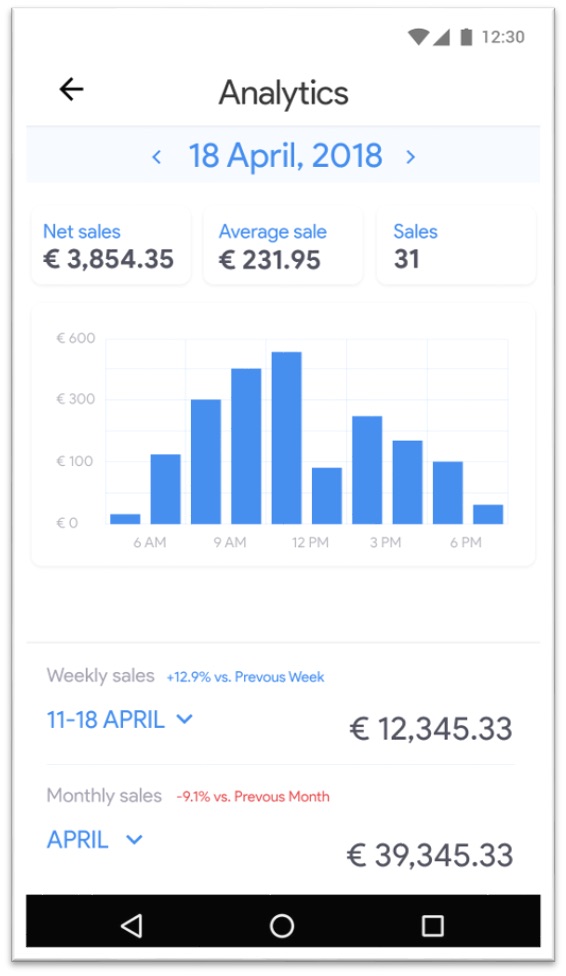Tap the tallest bar in sales chart
Image resolution: width=566 pixels, height=976 pixels.
[286, 438]
